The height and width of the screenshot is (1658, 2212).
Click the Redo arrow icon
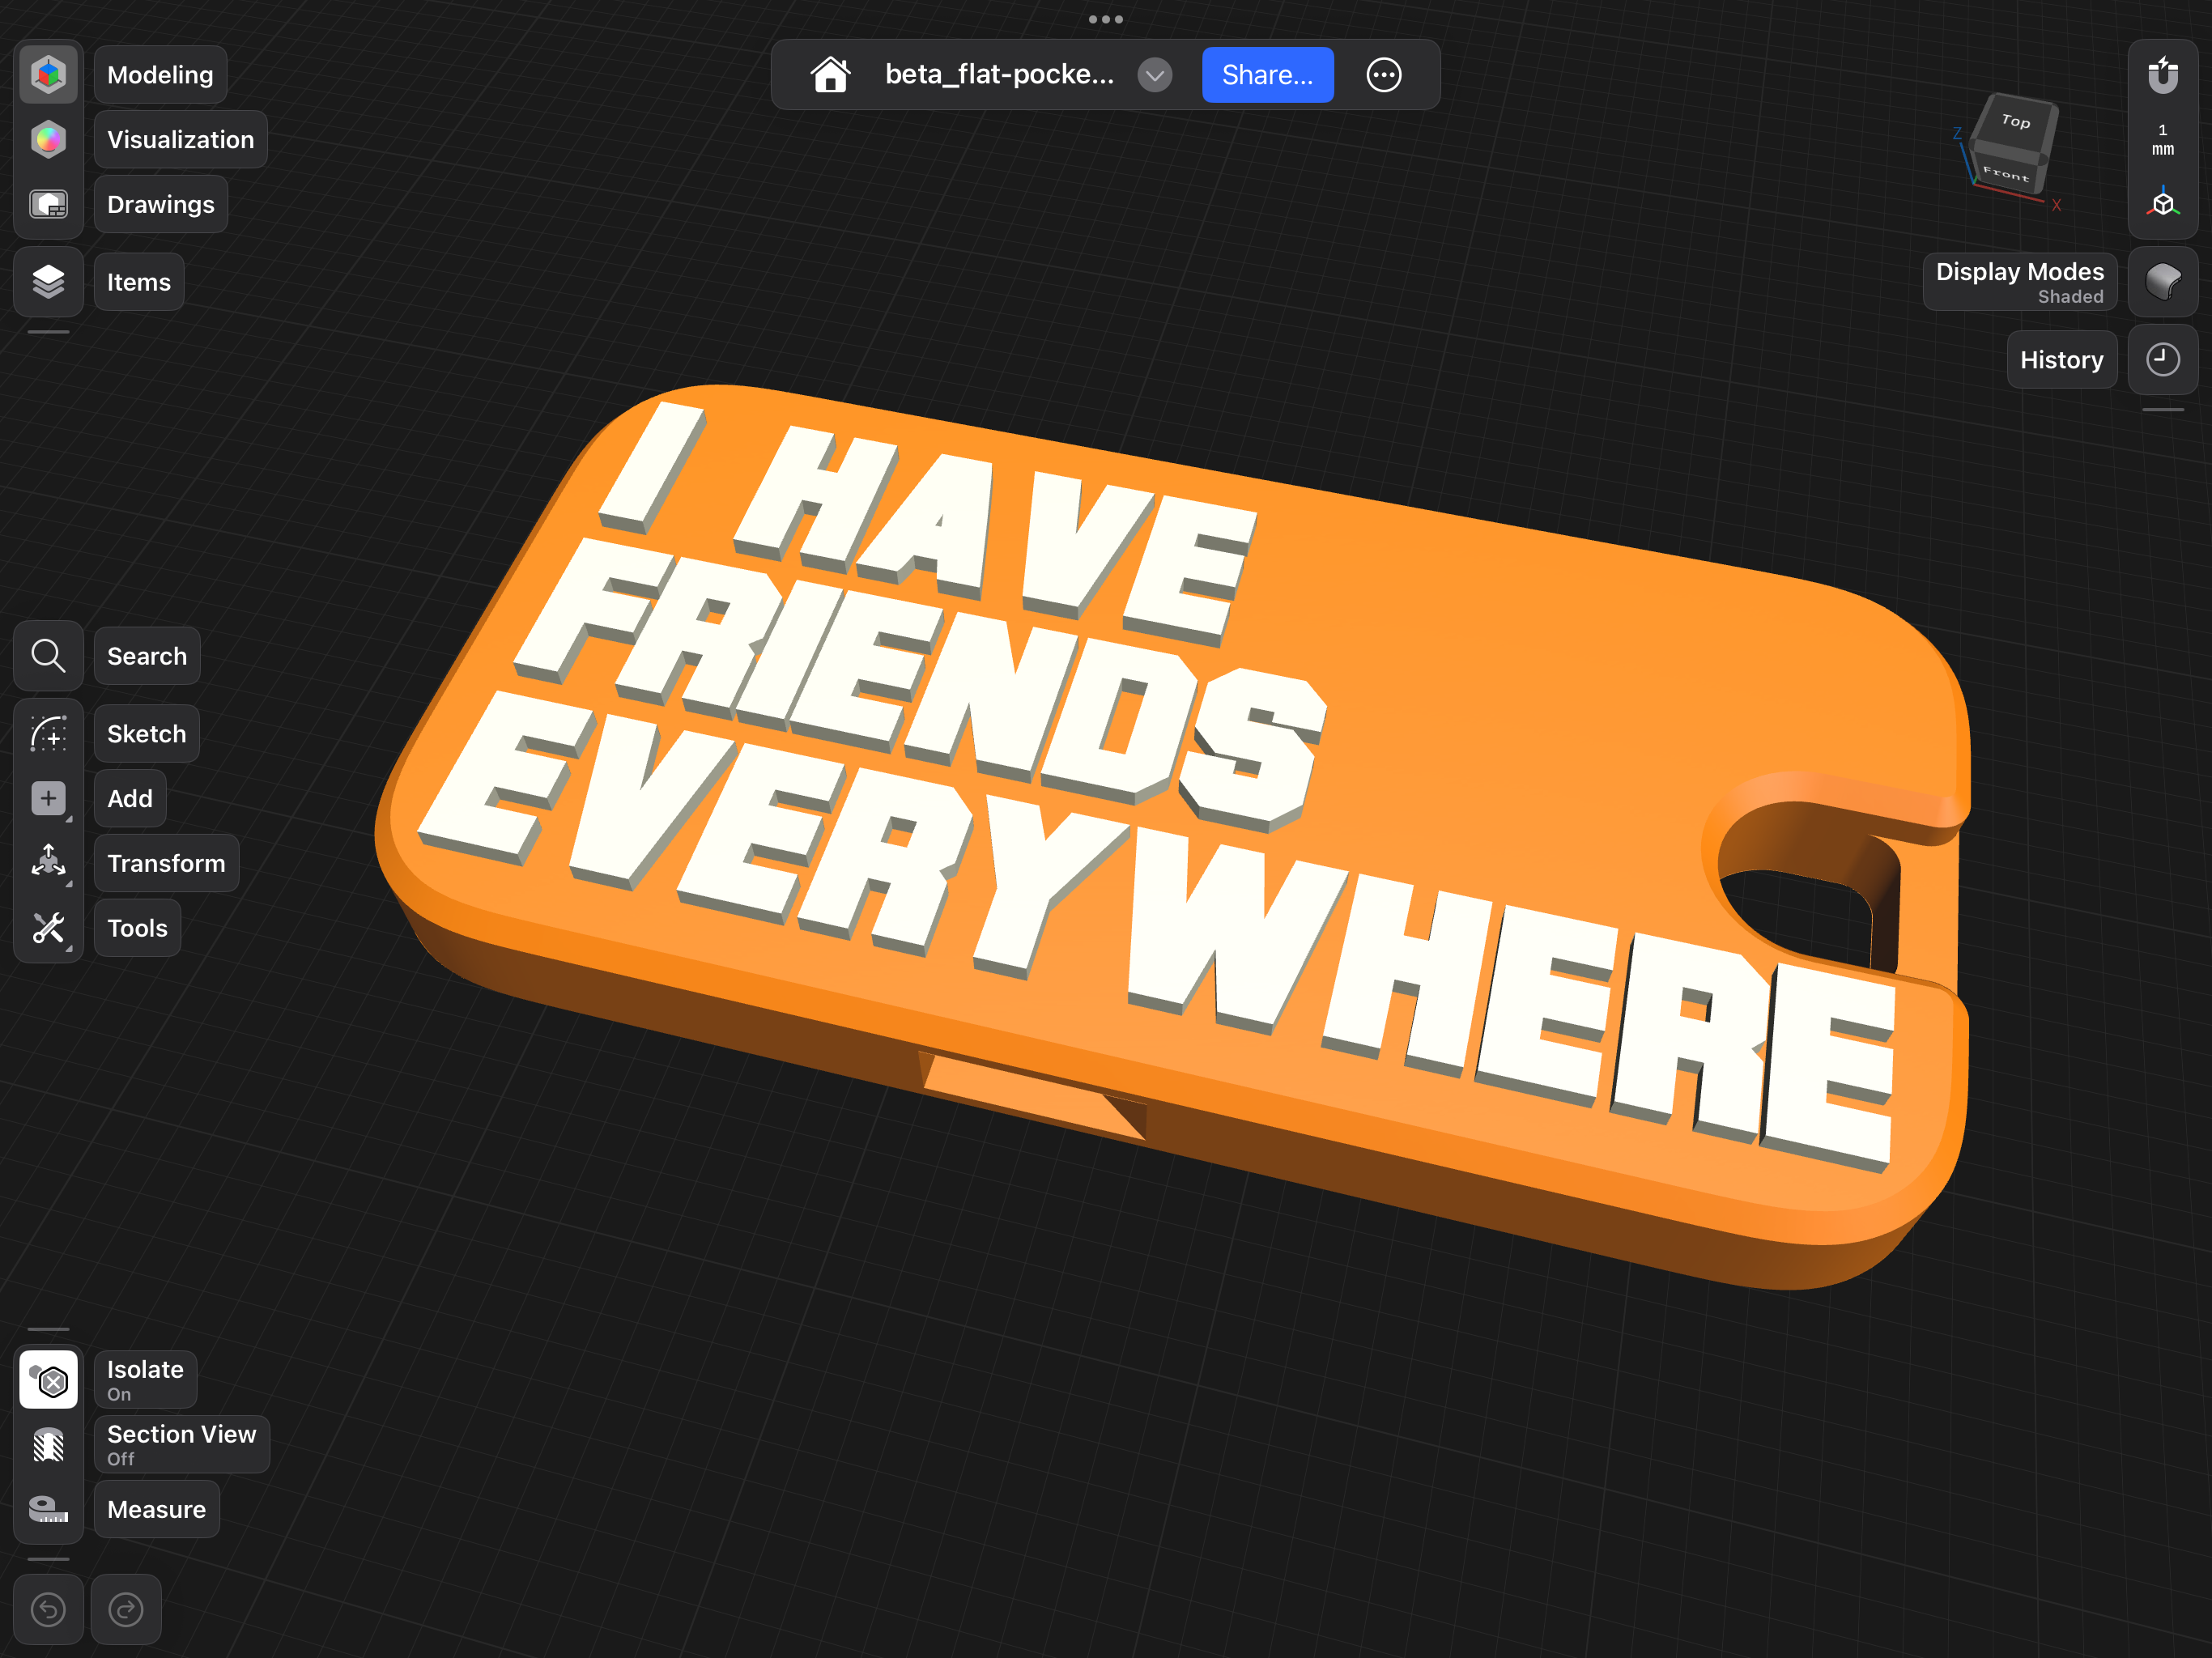126,1609
